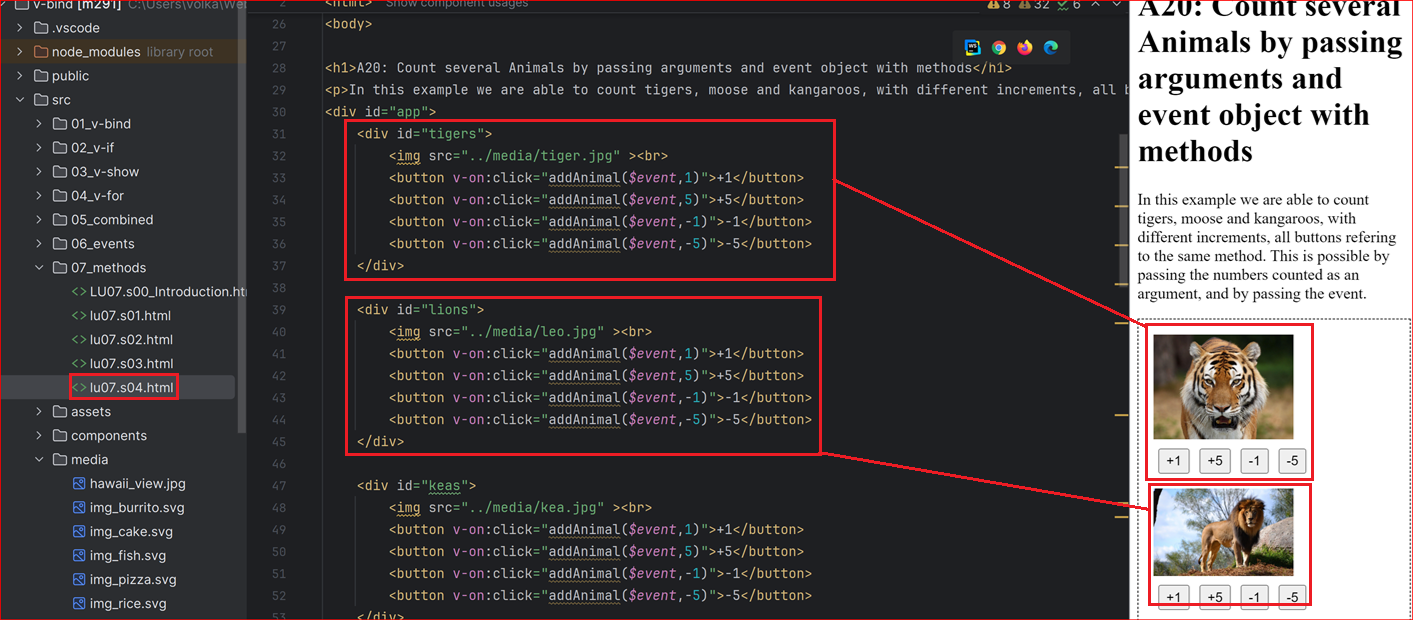Click the tiger +5 button in preview
This screenshot has height=624, width=1415.
coord(1215,461)
